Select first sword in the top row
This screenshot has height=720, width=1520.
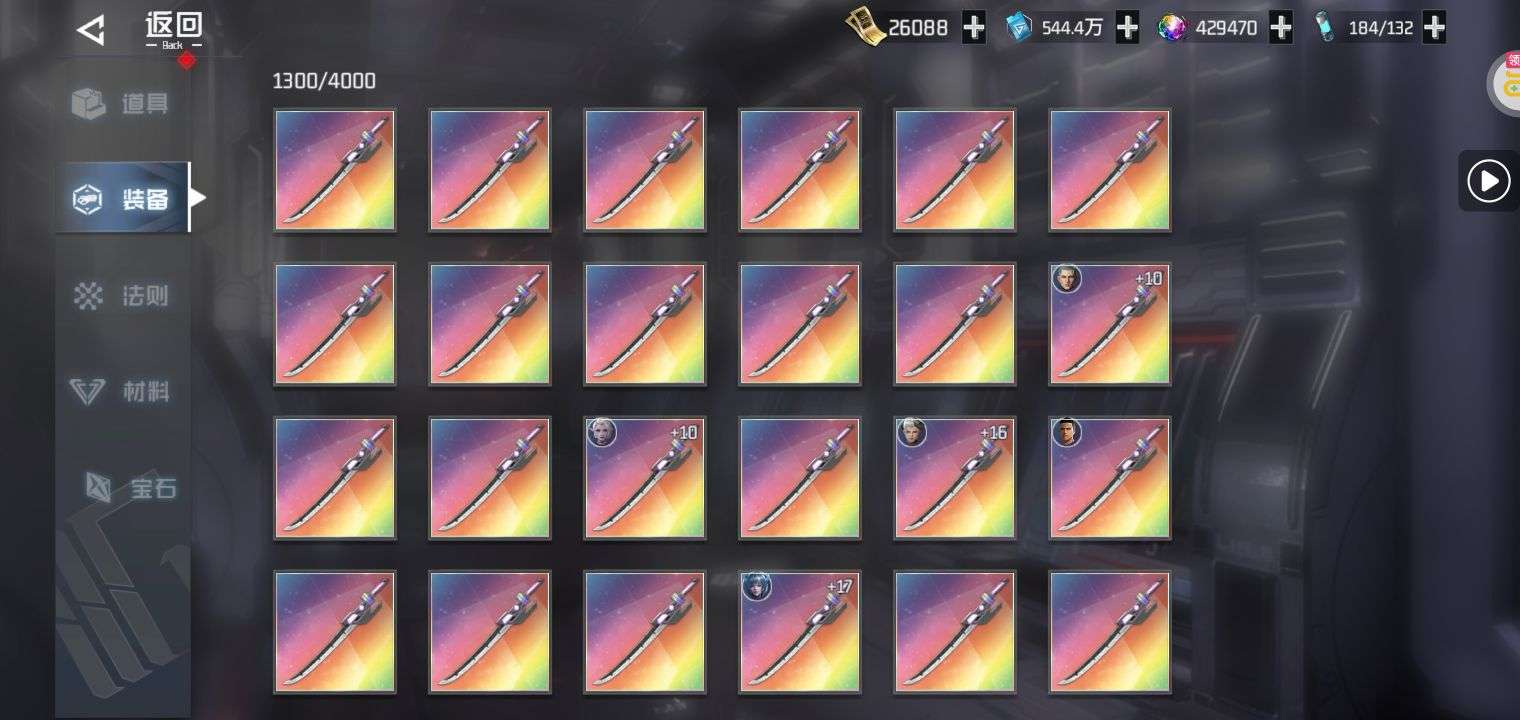335,170
